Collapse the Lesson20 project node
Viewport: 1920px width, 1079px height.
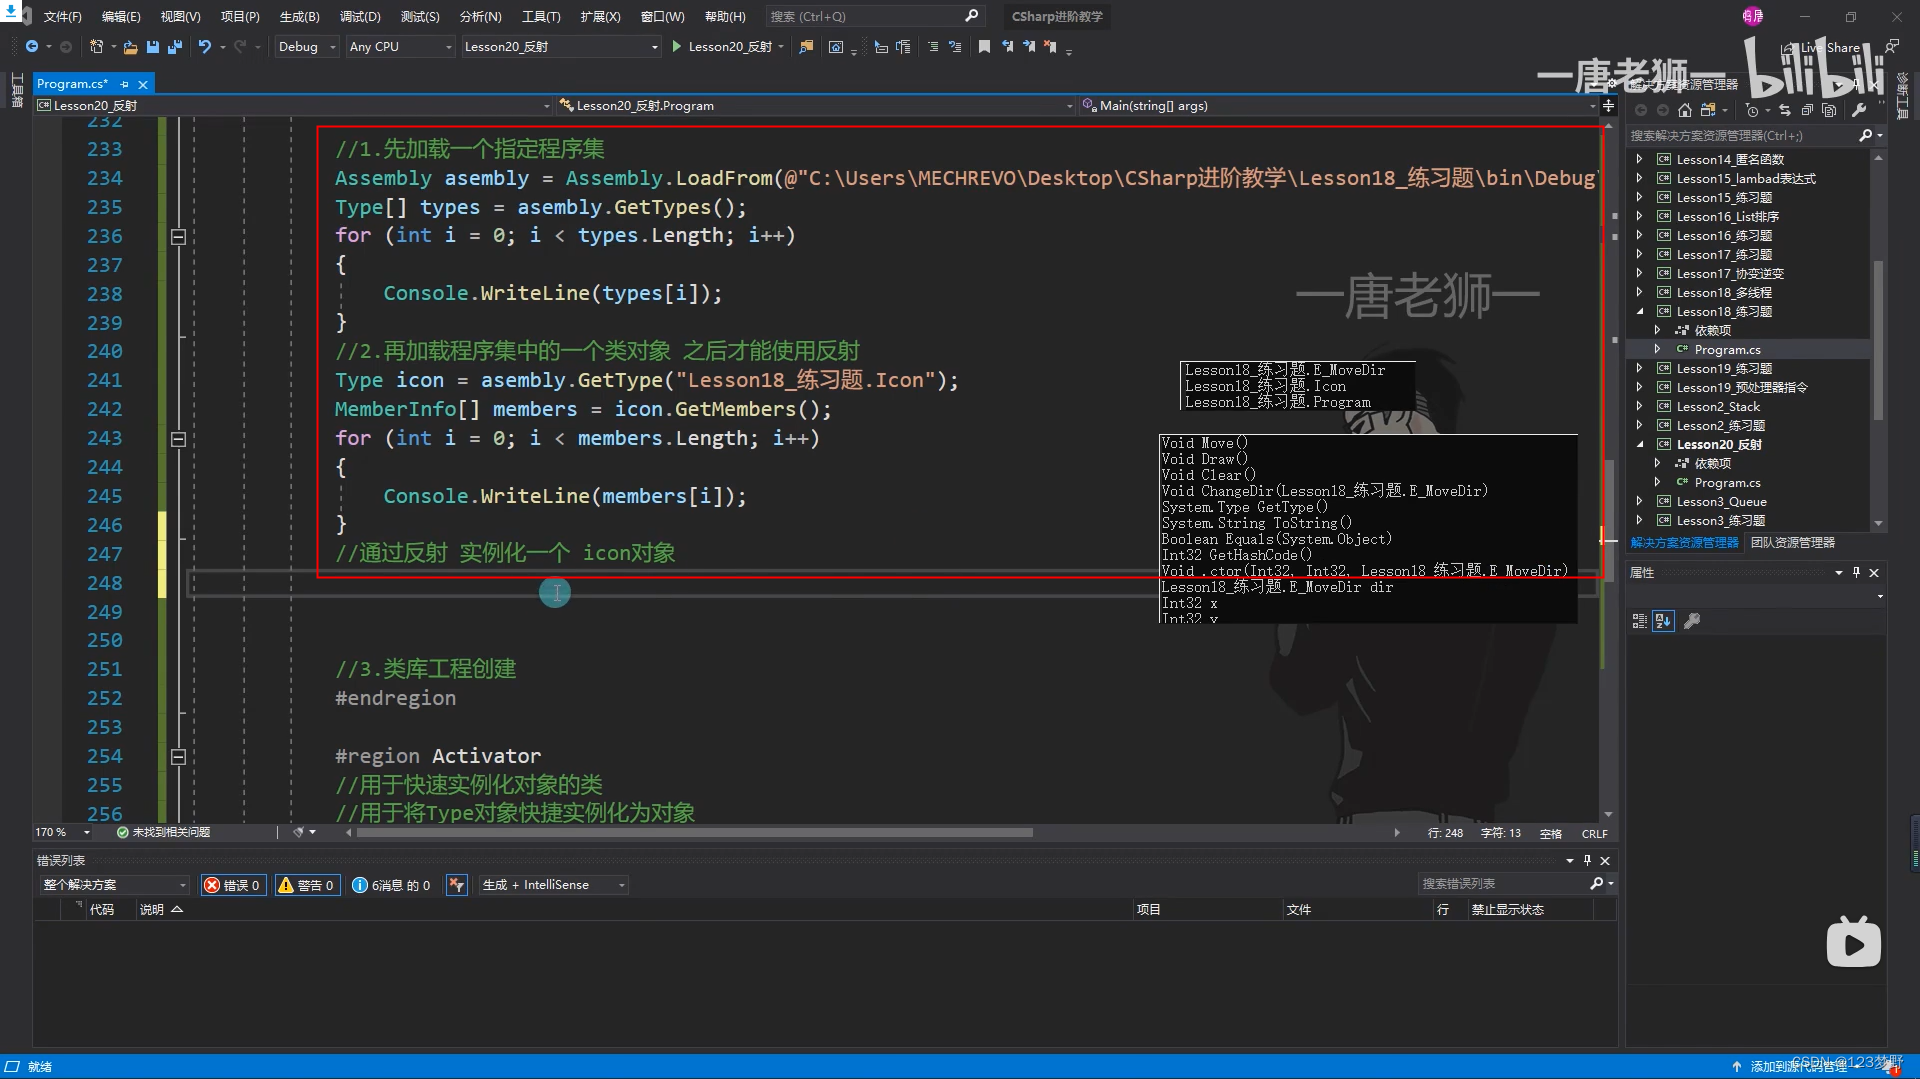[1639, 444]
